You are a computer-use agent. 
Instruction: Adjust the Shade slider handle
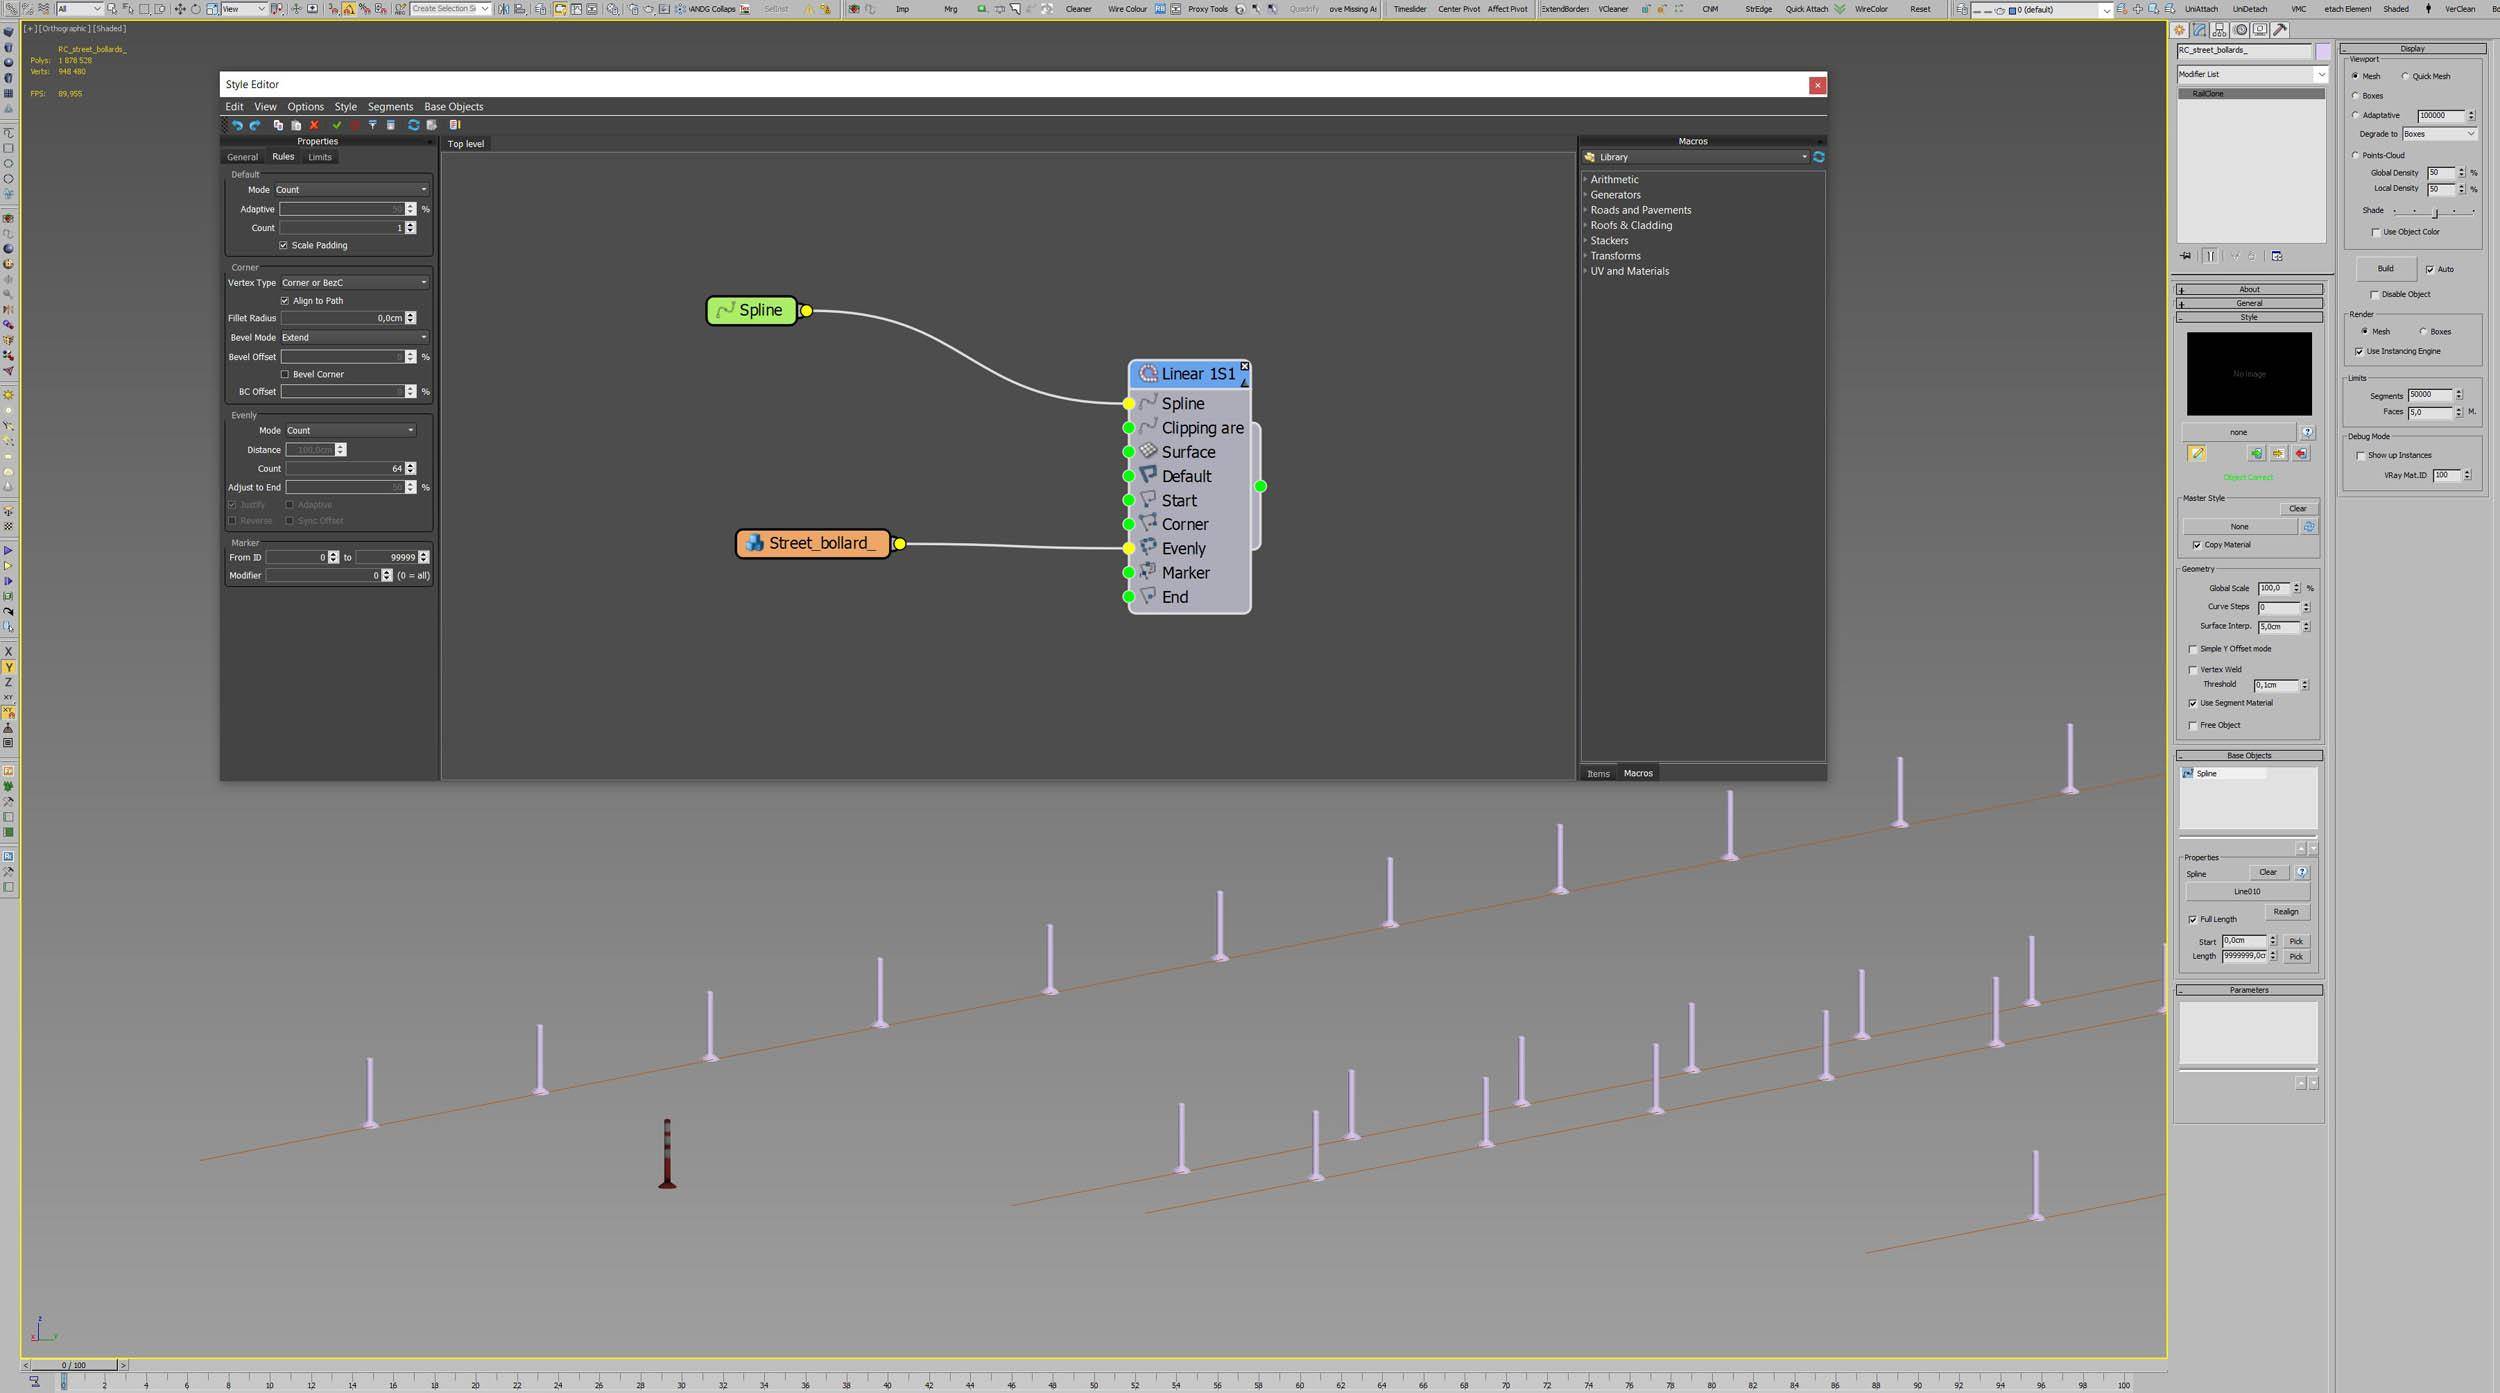coord(2435,212)
